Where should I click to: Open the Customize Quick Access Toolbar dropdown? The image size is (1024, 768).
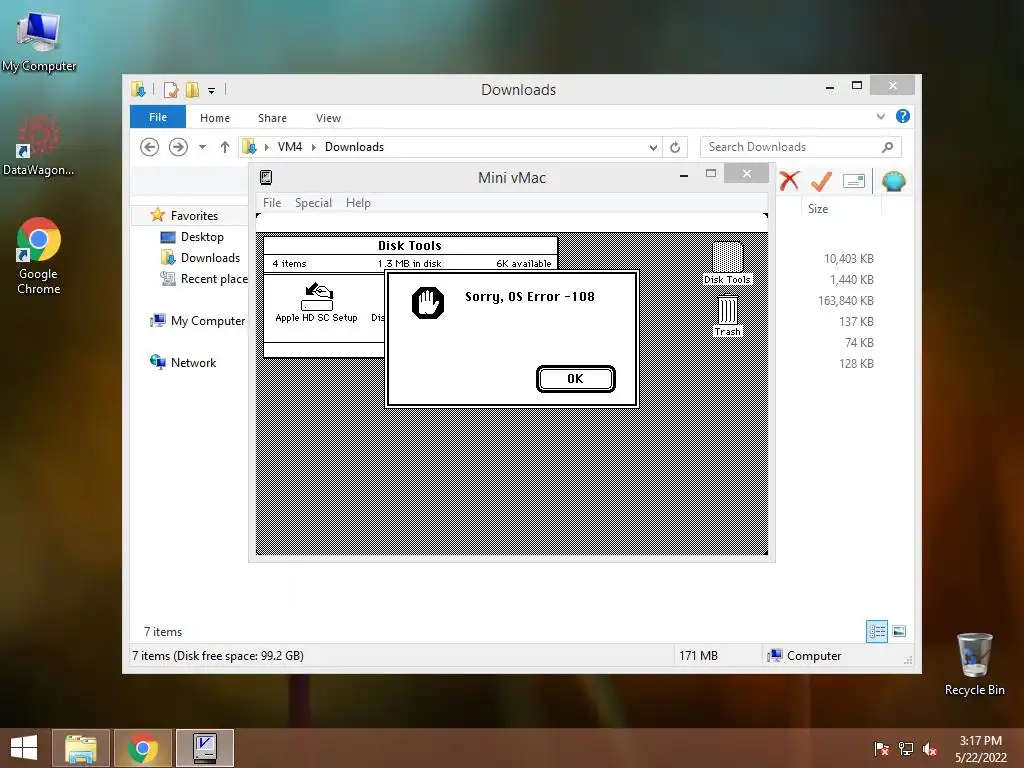(211, 91)
